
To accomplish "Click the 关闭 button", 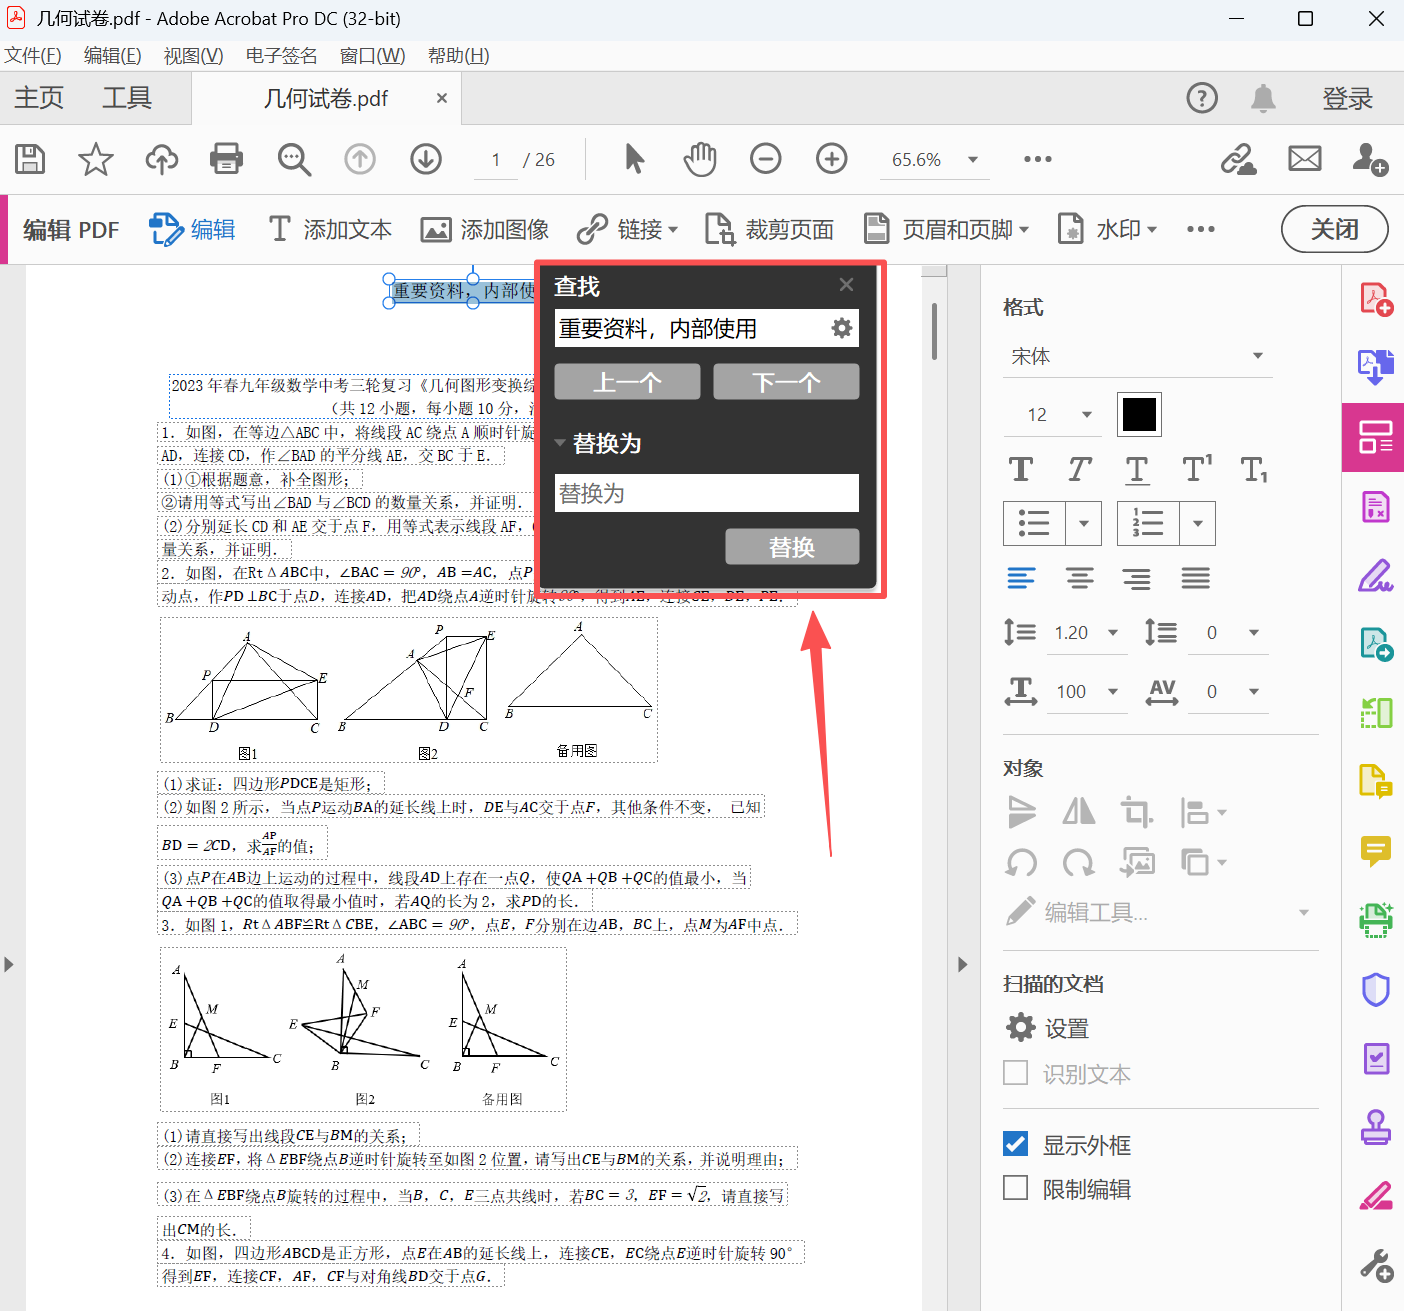I will click(x=1334, y=230).
